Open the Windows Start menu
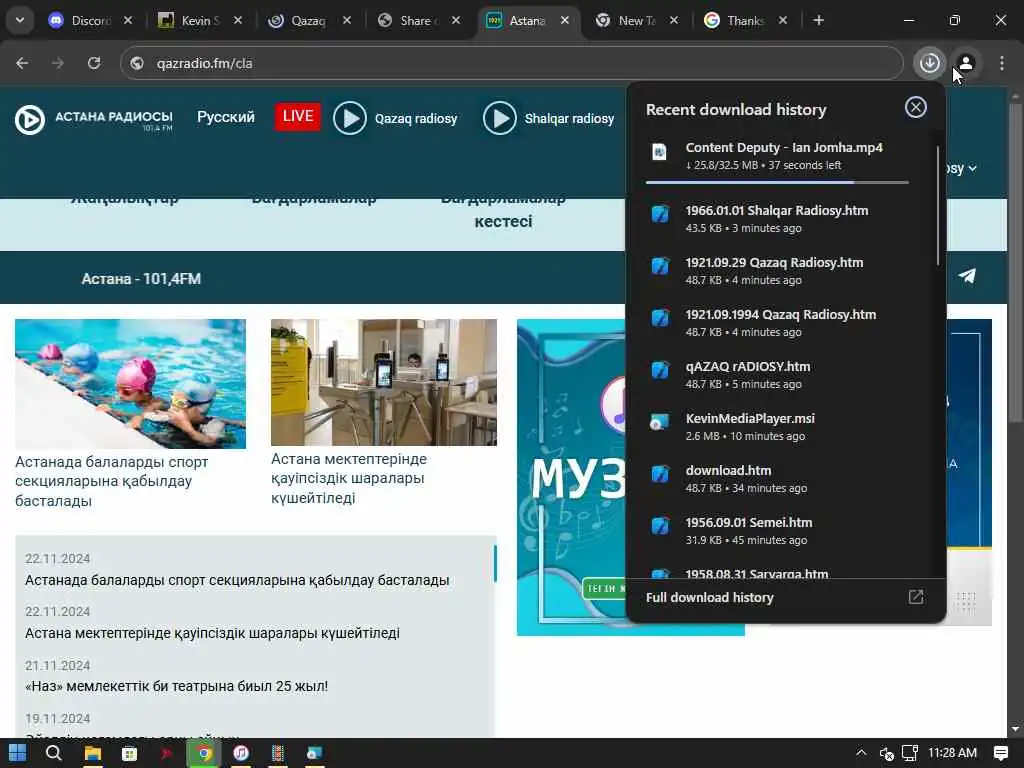 (18, 753)
